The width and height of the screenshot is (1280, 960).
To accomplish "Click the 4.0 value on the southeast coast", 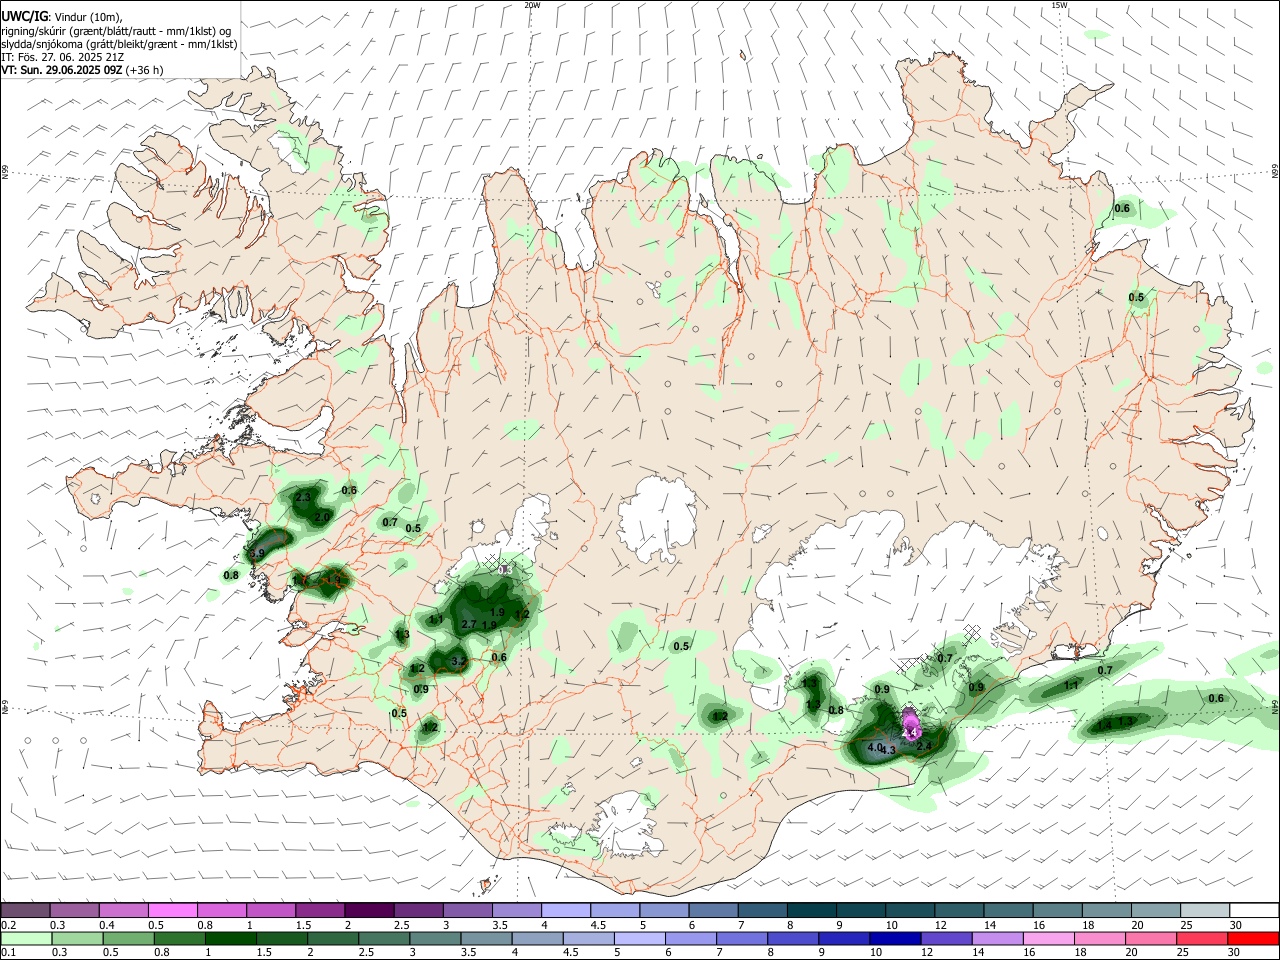I will click(875, 747).
